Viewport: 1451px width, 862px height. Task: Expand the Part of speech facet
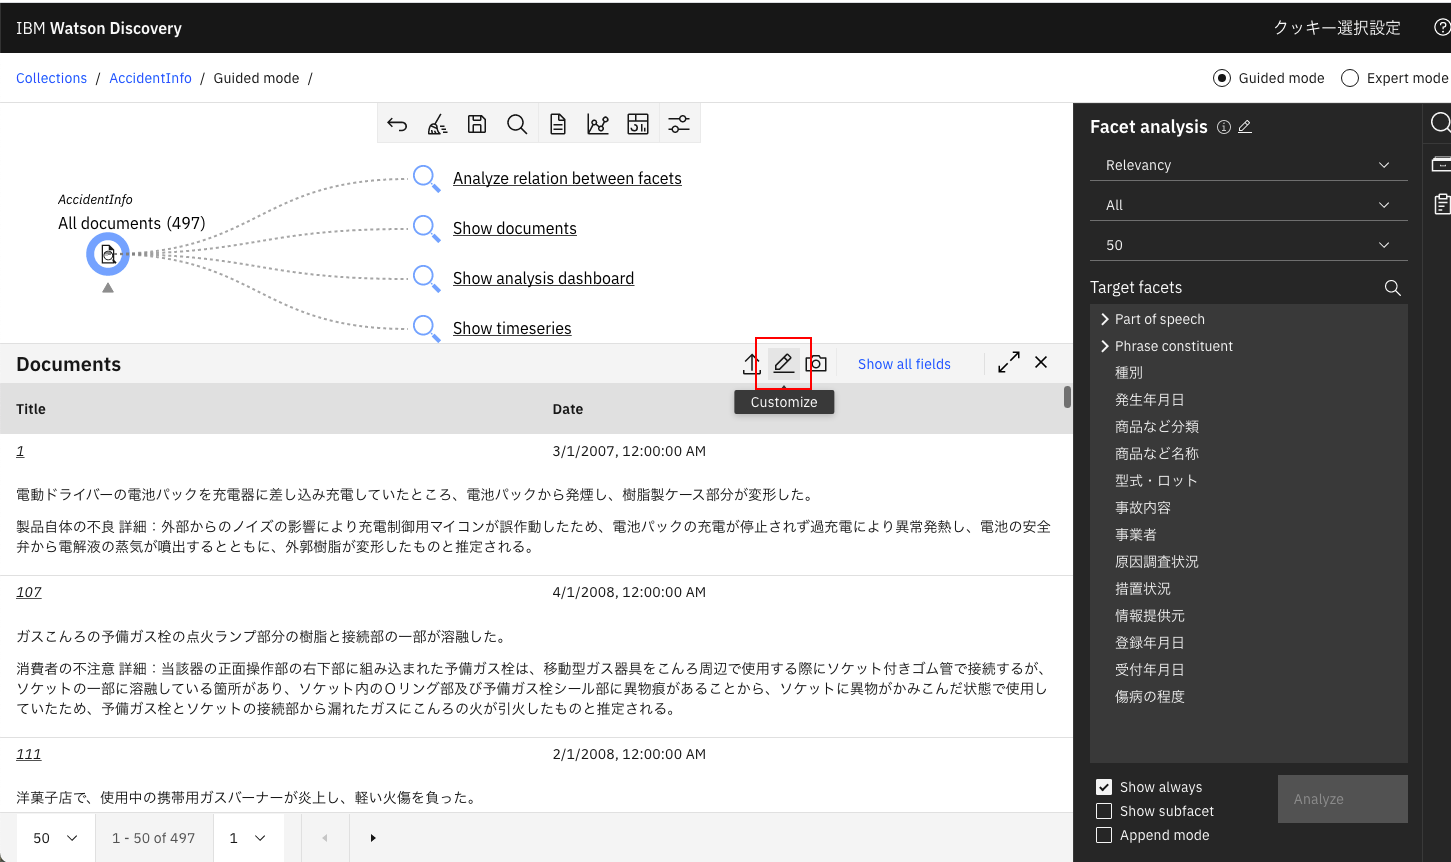coord(1105,319)
